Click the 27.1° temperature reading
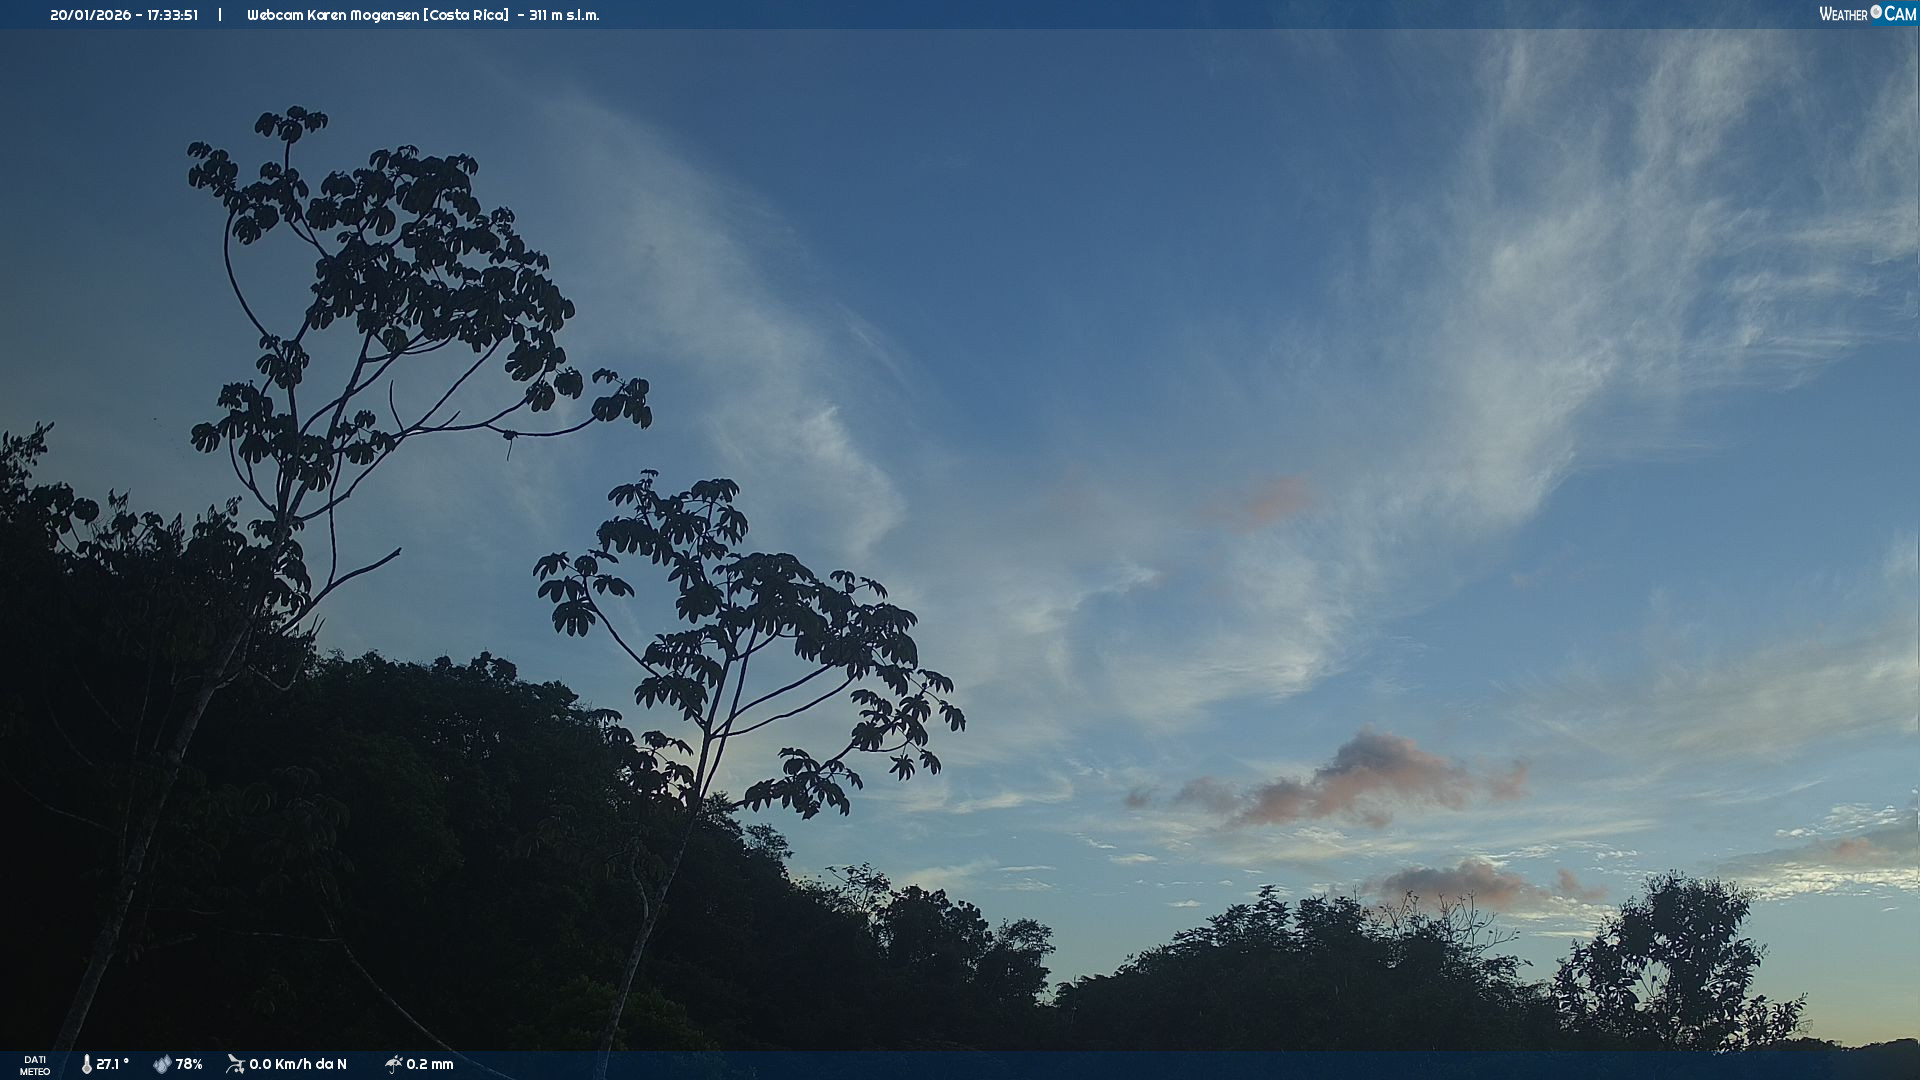 [x=112, y=1064]
